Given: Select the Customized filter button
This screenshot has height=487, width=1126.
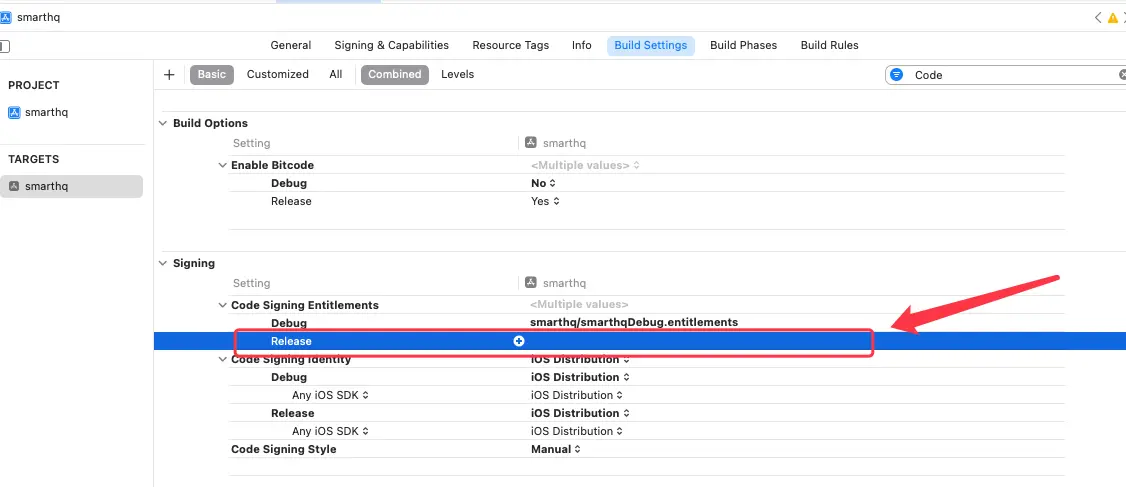Looking at the screenshot, I should [x=278, y=75].
